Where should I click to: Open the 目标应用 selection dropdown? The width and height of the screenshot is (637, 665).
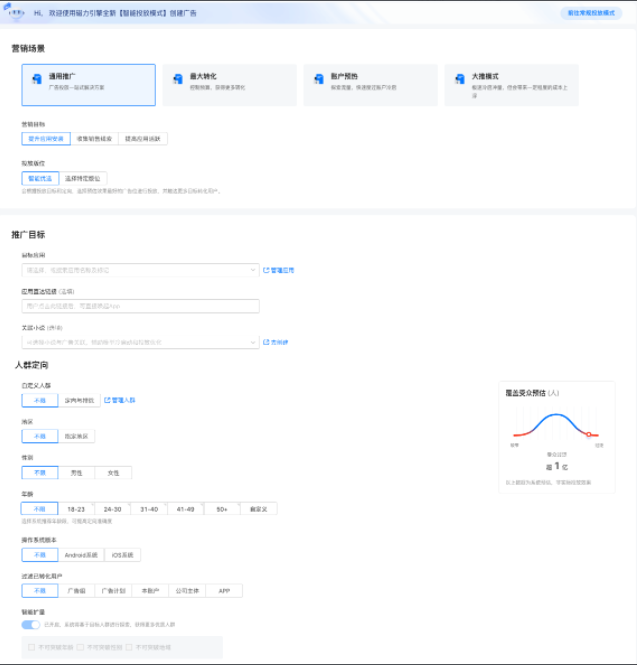tap(140, 270)
